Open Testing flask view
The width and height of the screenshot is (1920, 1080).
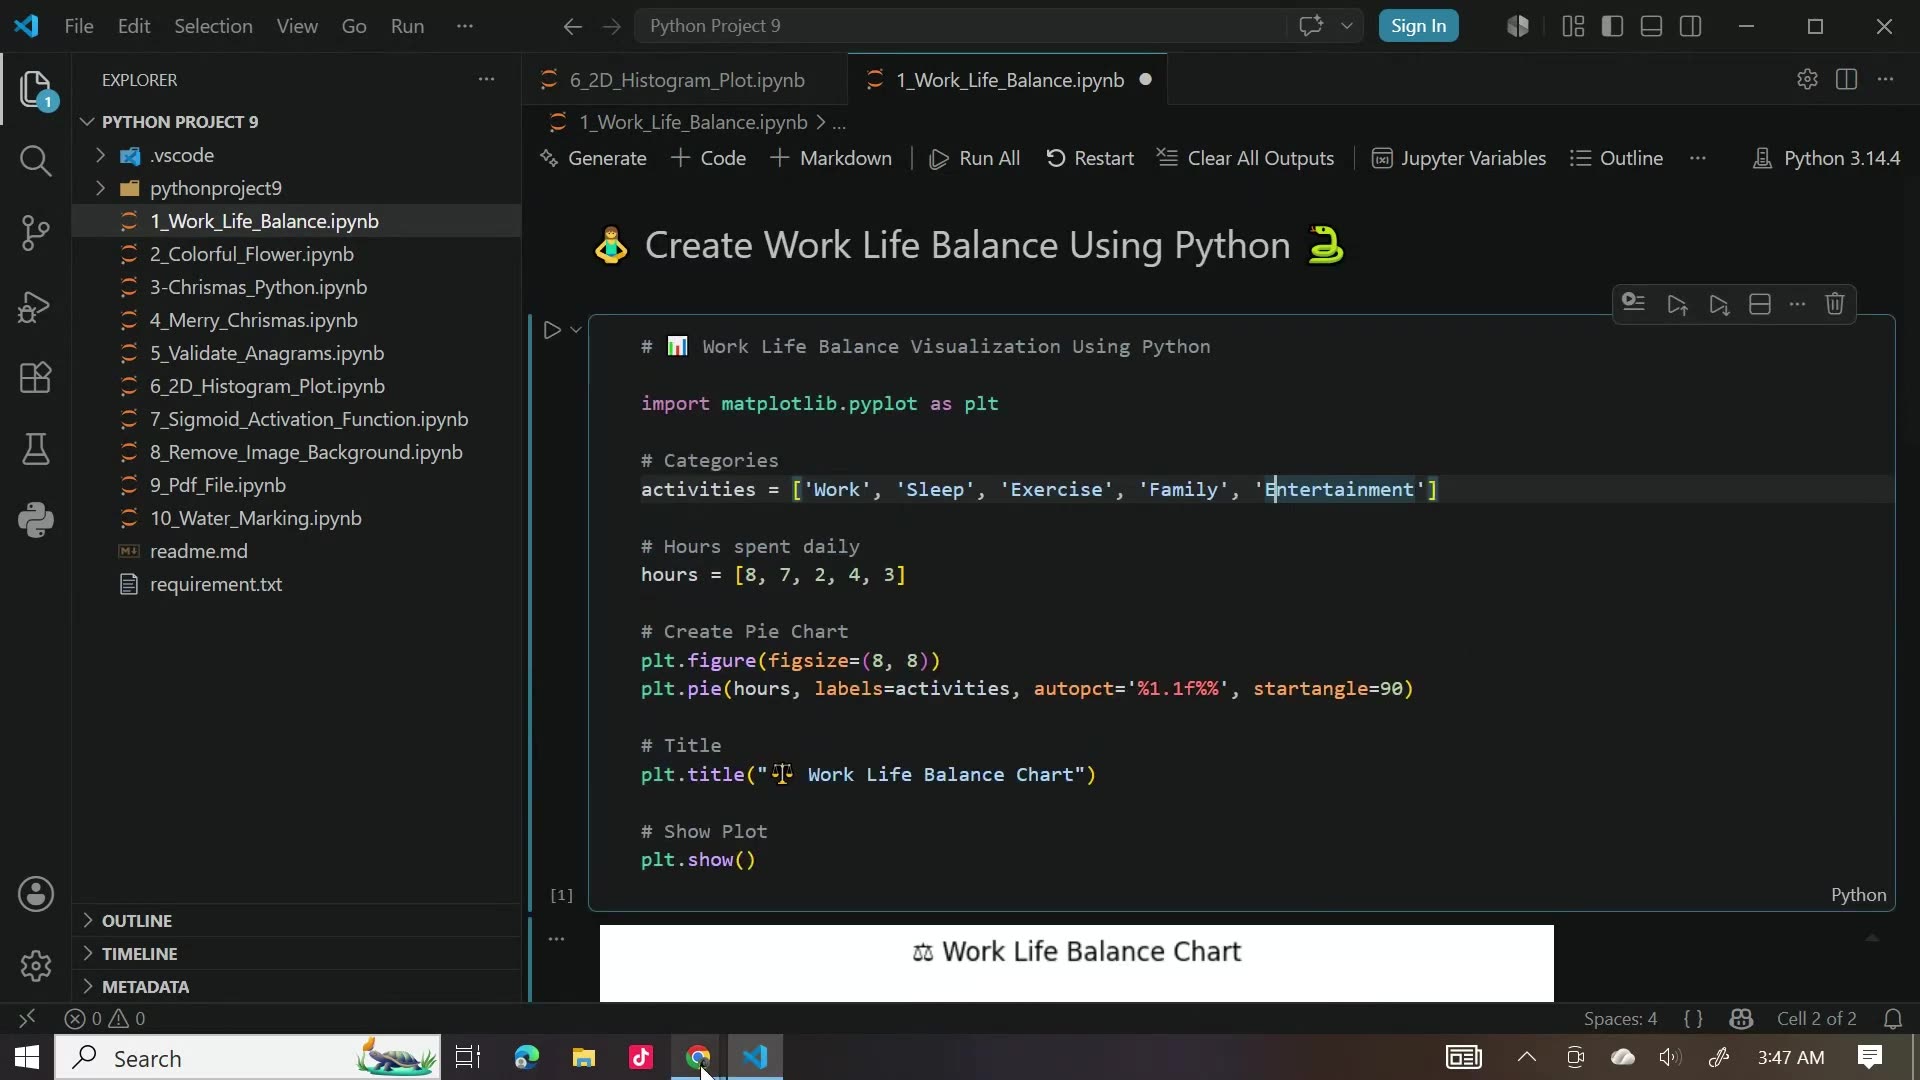click(36, 450)
